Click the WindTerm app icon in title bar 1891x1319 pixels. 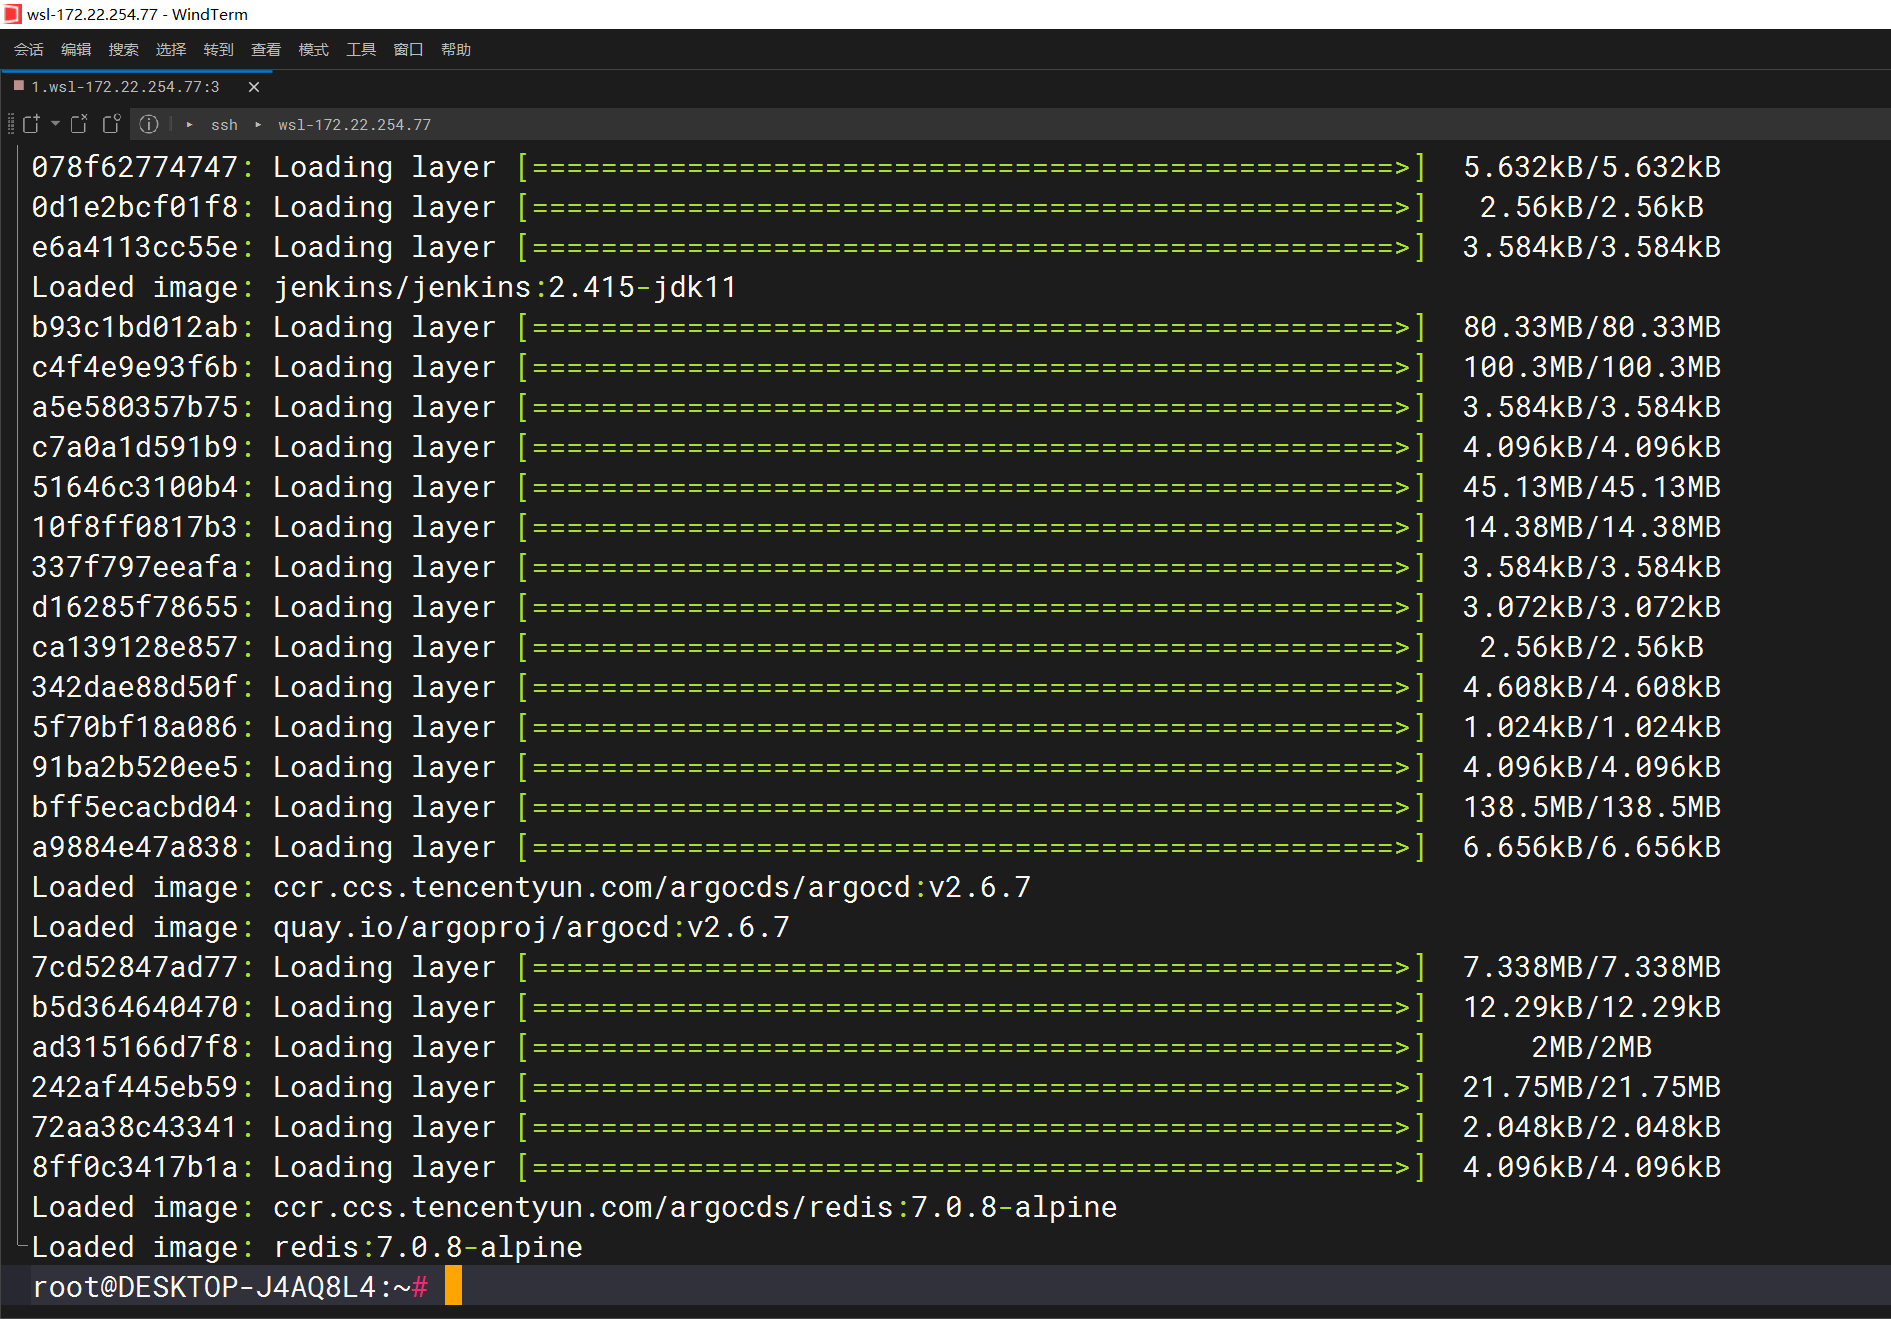[12, 14]
